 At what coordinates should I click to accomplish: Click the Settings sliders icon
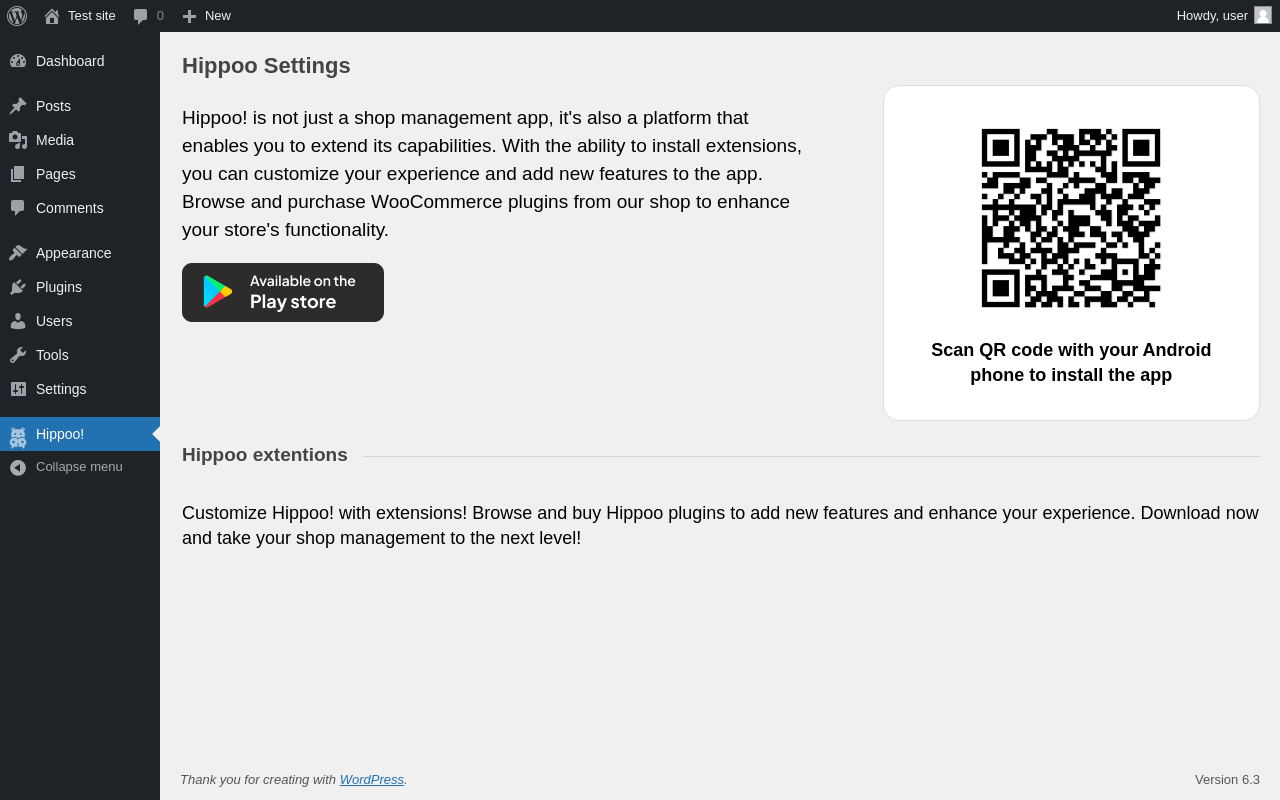(x=18, y=389)
